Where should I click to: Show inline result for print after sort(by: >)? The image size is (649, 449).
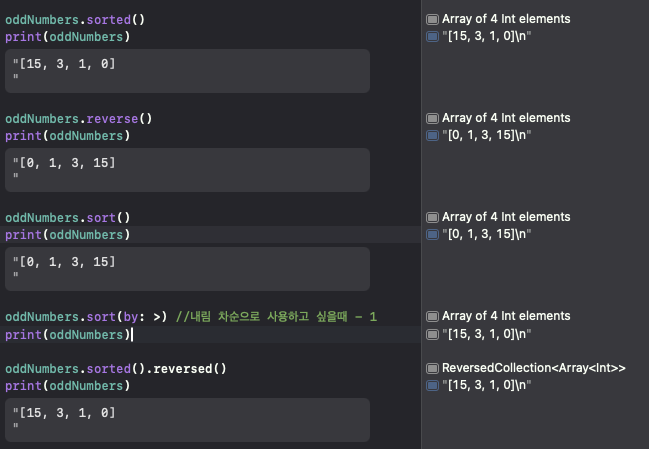click(x=432, y=334)
